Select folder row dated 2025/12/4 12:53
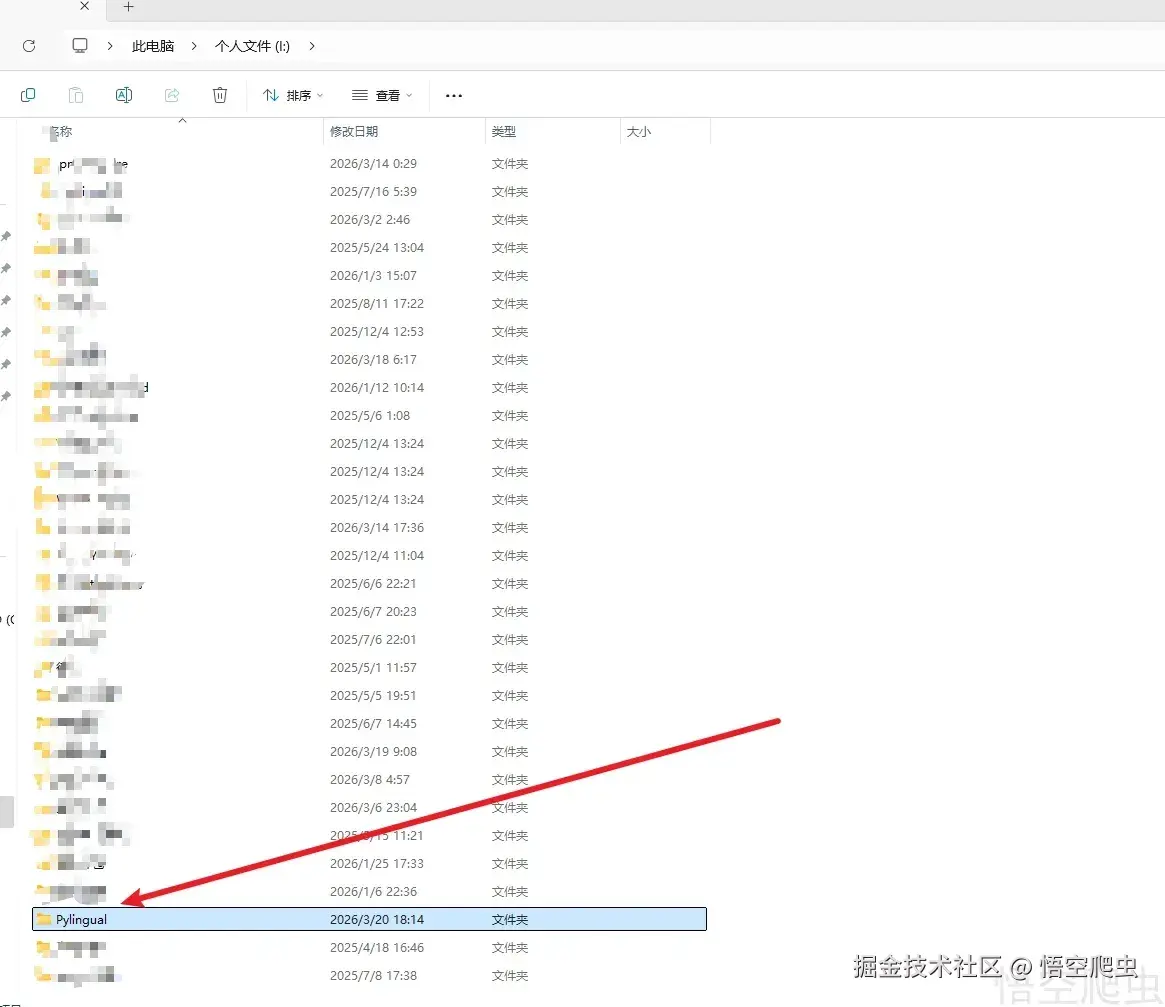 coord(369,331)
